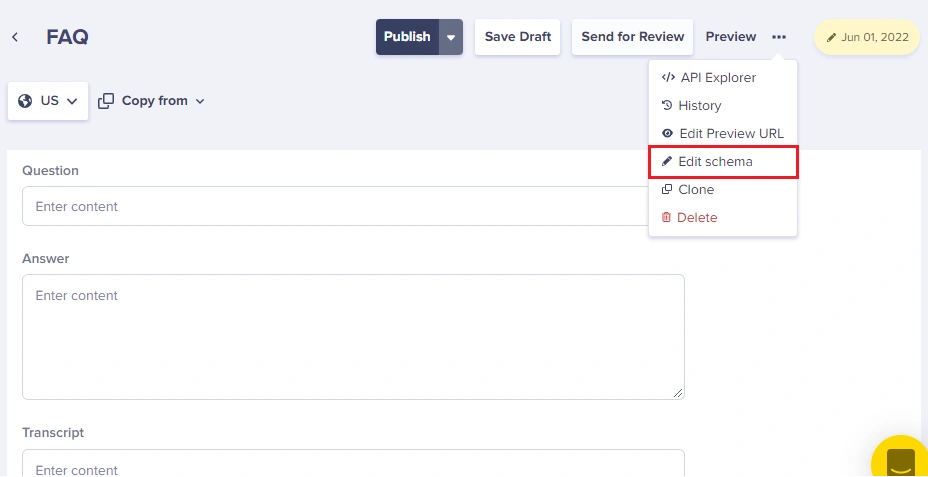Click inside the Answer text area
928x477 pixels.
click(353, 337)
